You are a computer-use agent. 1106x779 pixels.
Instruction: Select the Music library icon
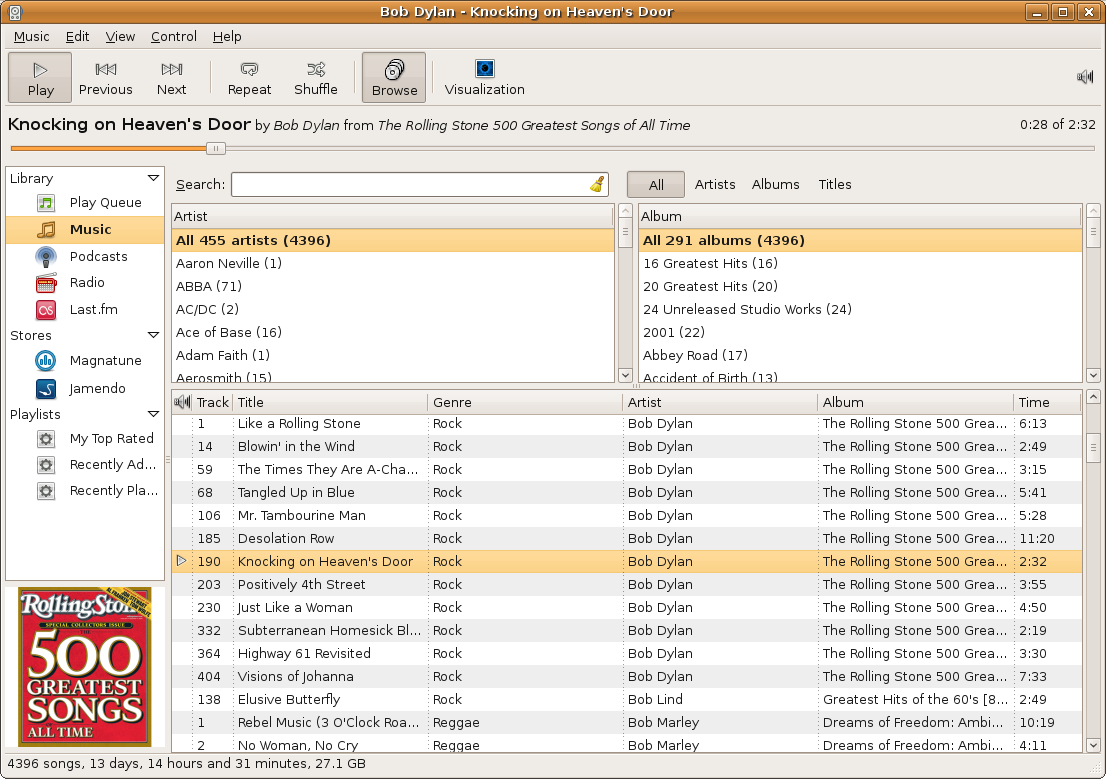(x=46, y=229)
